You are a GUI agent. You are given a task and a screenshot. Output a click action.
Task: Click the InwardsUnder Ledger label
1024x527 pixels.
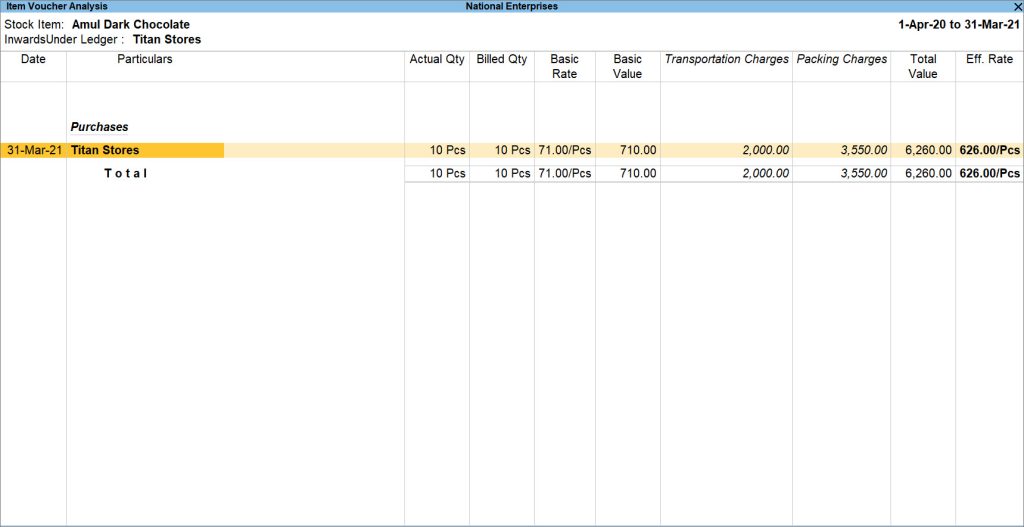tap(64, 40)
